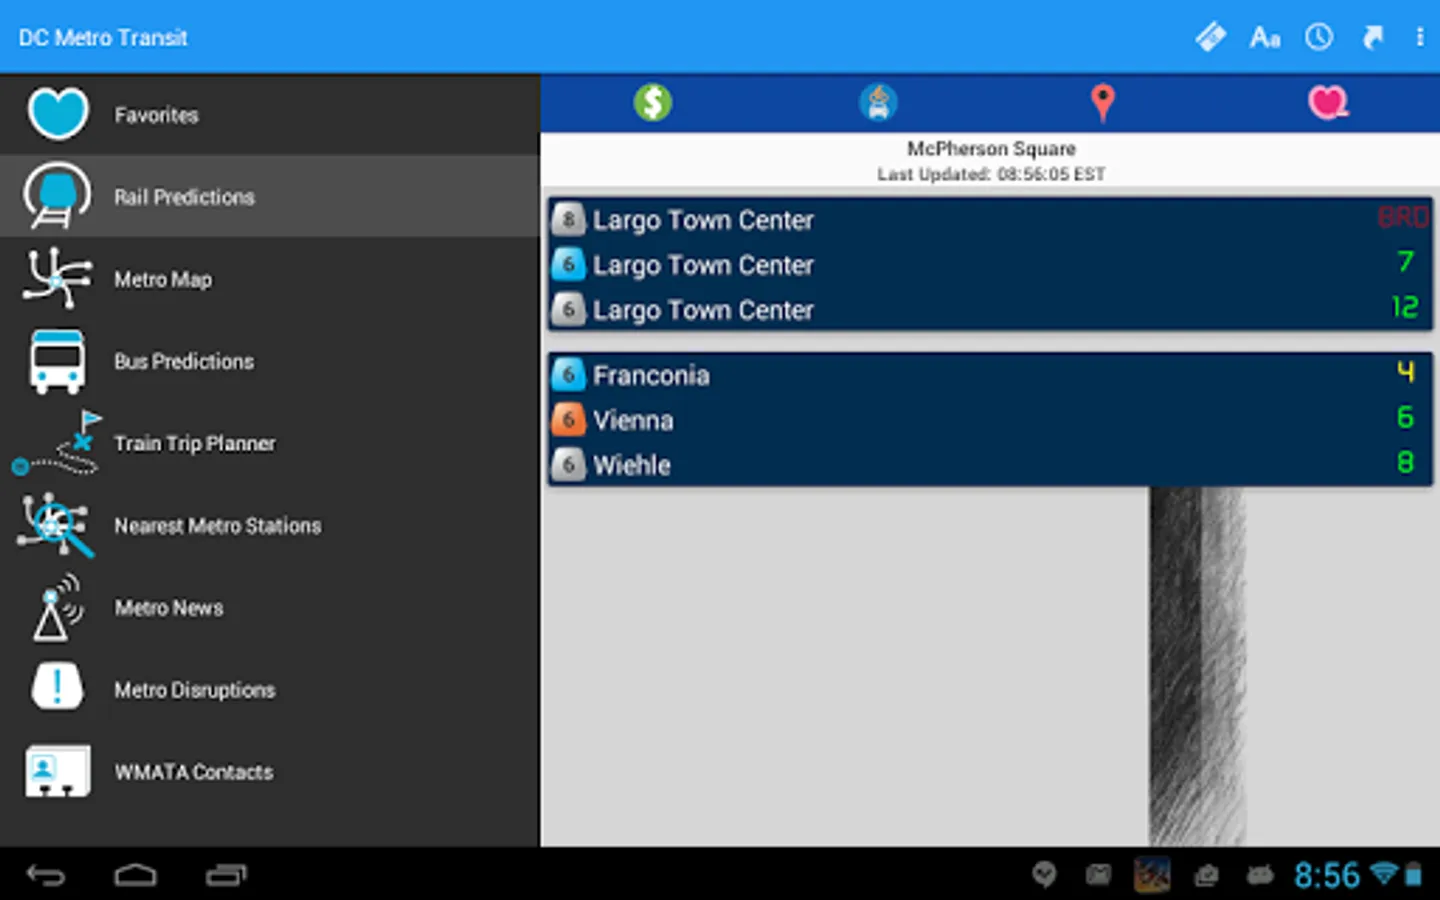Open the Aa font size option
The height and width of the screenshot is (900, 1440).
[x=1265, y=38]
